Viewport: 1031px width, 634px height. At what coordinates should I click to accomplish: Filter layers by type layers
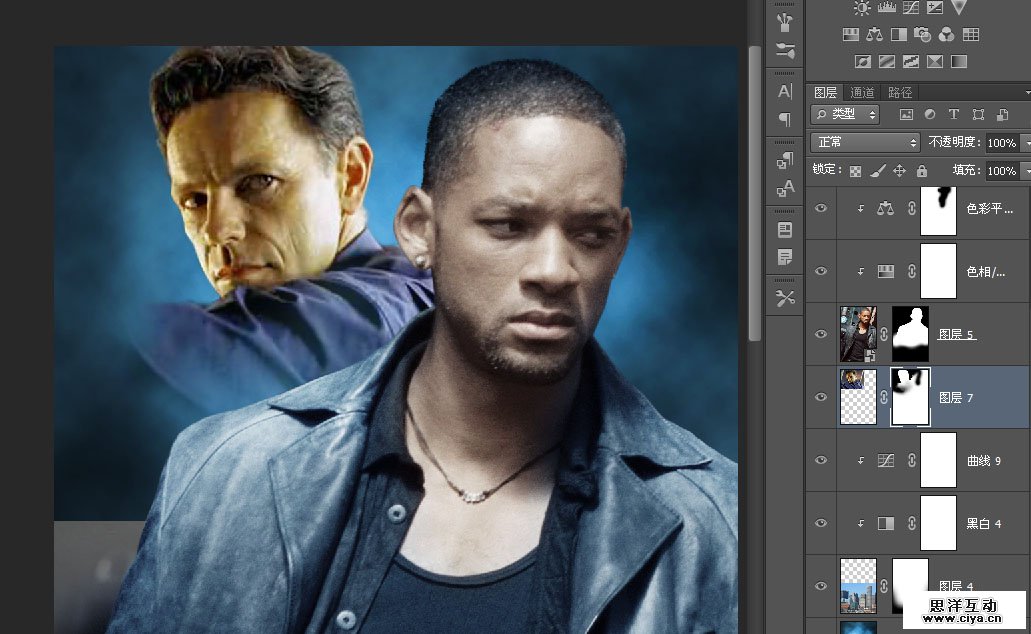pyautogui.click(x=954, y=114)
